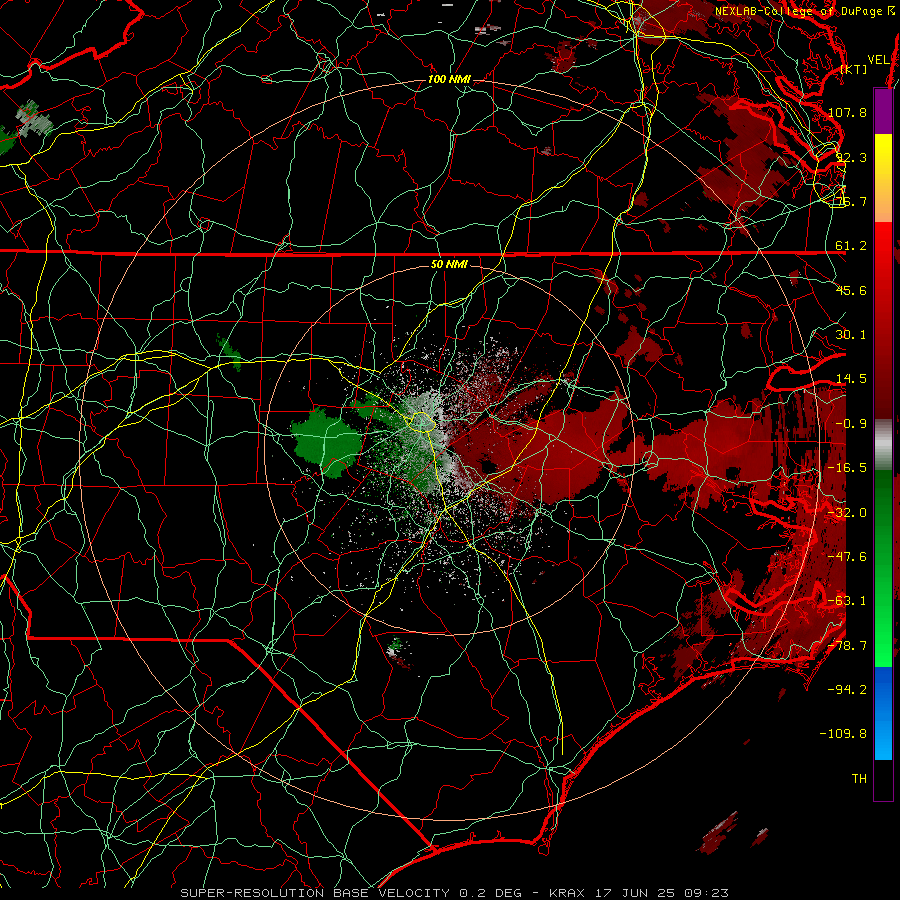The image size is (900, 900).
Task: Click the VEL legend heading
Action: coord(878,60)
